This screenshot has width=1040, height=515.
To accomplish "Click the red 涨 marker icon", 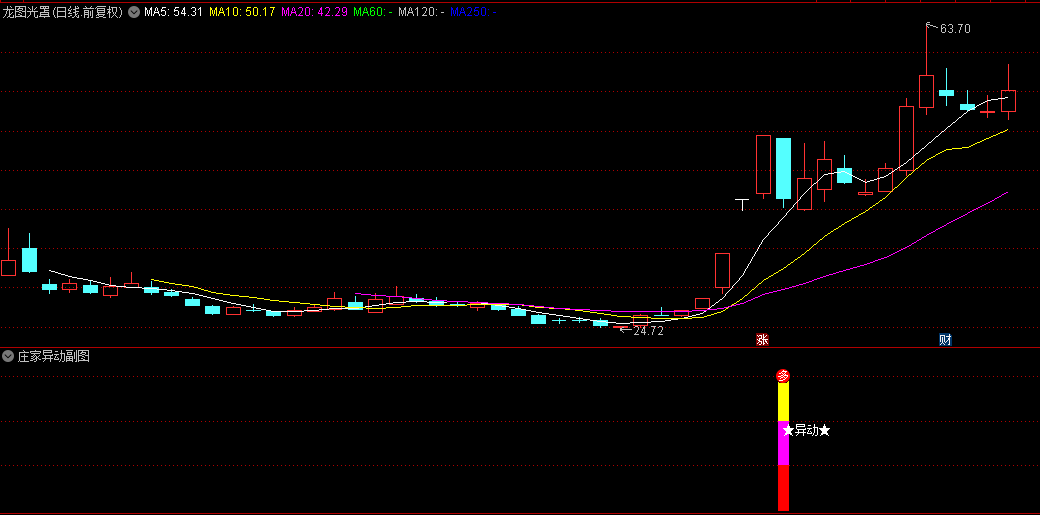I will coord(762,340).
